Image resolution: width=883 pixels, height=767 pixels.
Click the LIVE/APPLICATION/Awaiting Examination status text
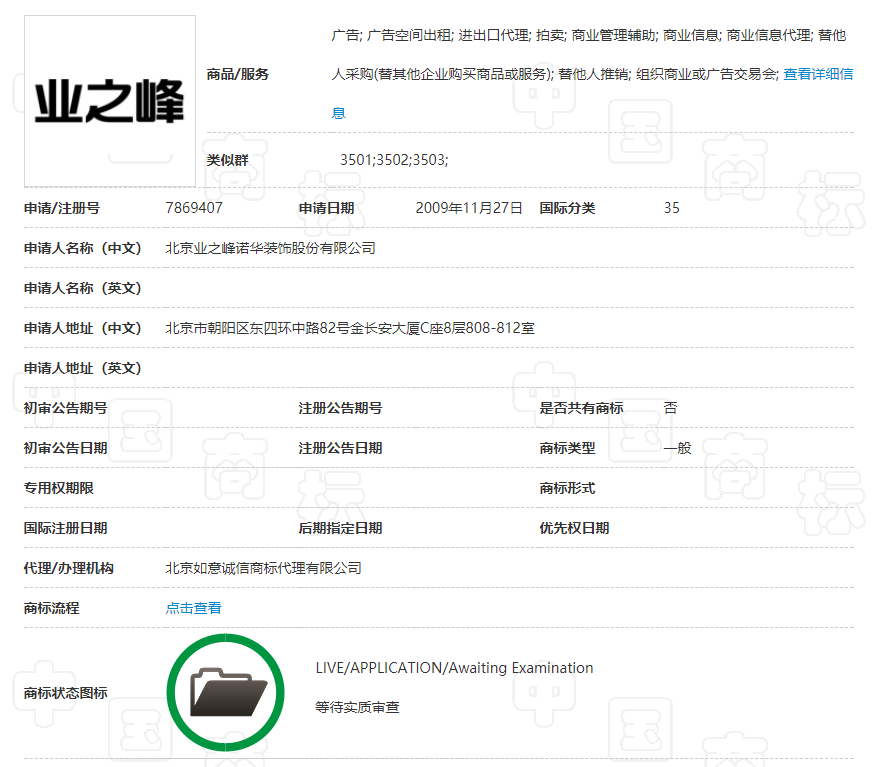454,668
